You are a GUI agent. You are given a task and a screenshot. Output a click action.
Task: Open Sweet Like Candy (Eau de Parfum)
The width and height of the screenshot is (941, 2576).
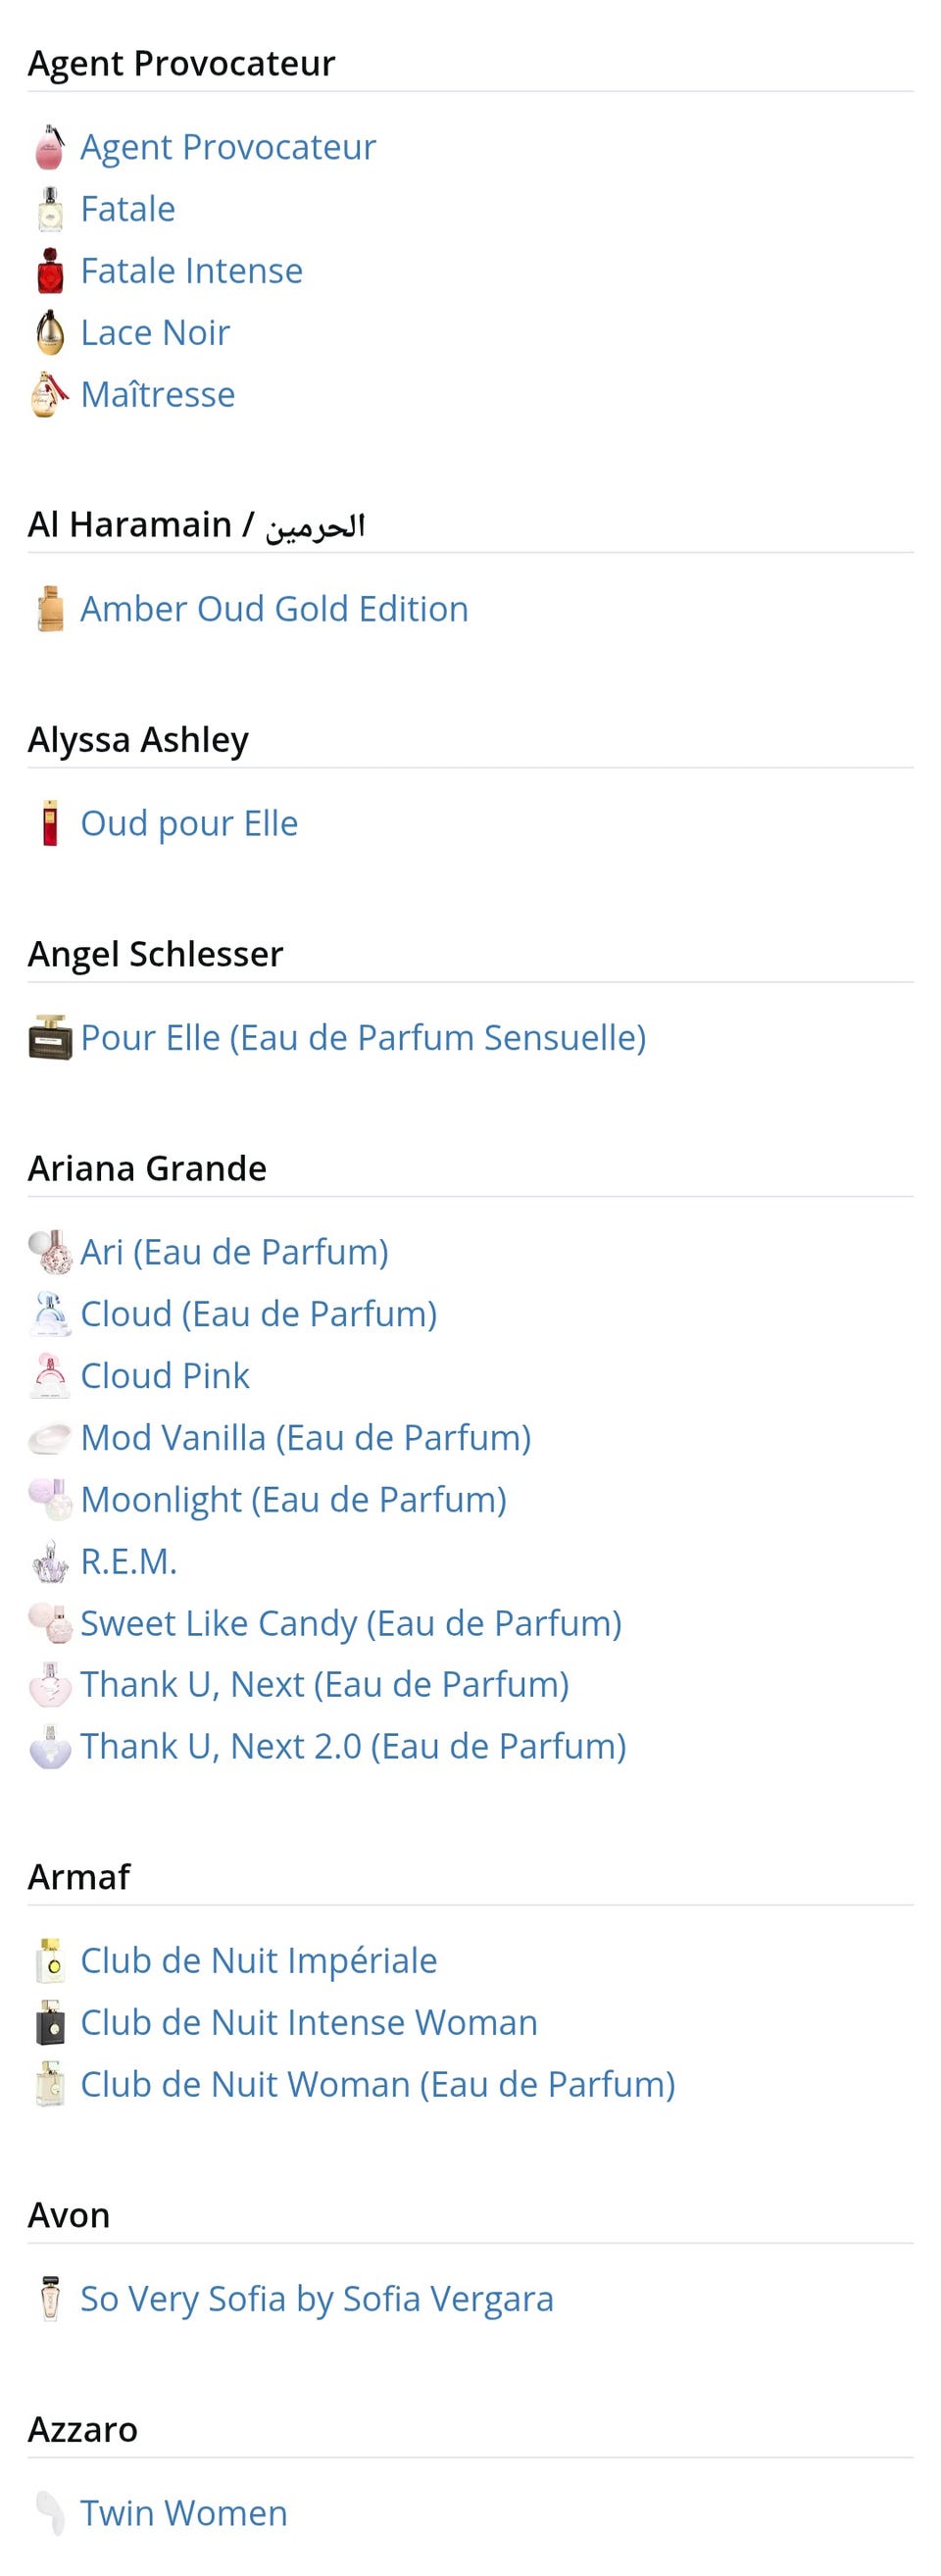click(350, 1623)
